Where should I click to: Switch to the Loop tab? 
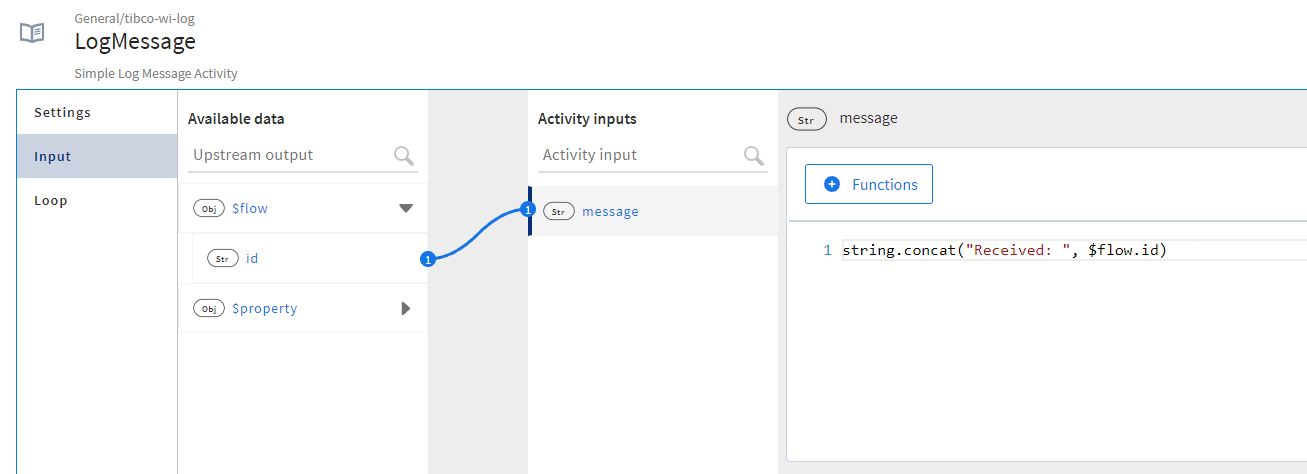point(51,200)
